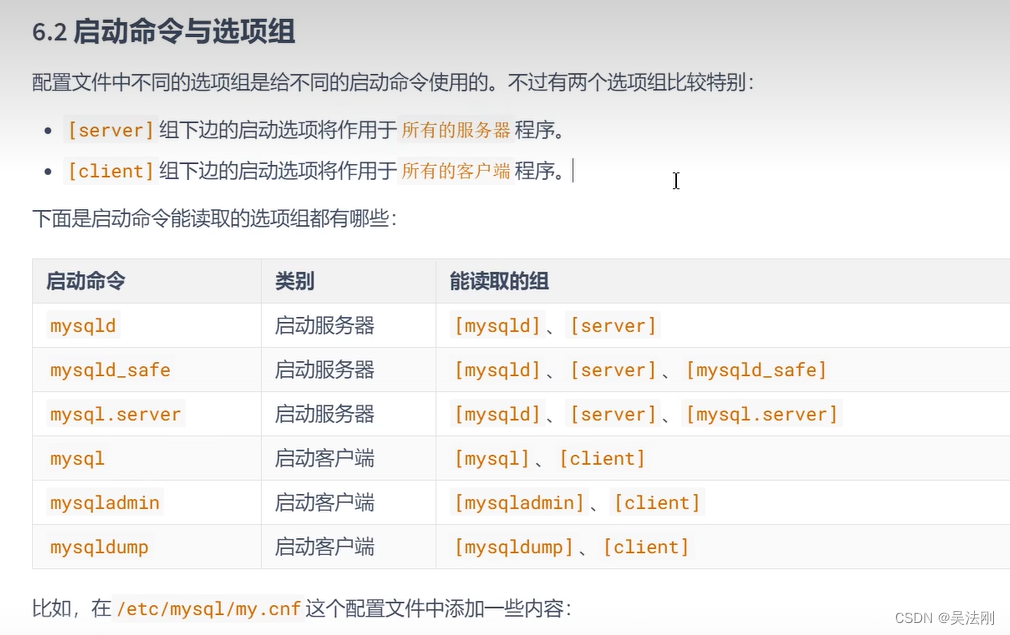Click the 'mysqldump' command cell

click(99, 547)
